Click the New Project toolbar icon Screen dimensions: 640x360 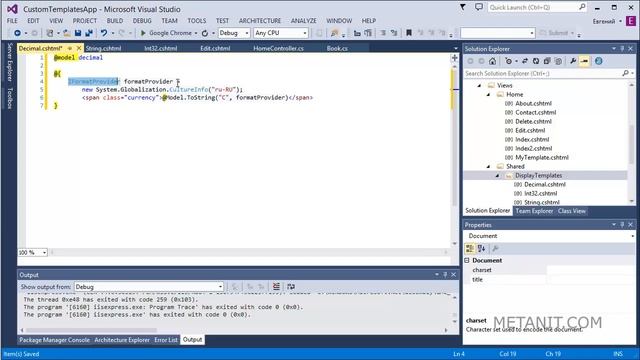tap(50, 33)
